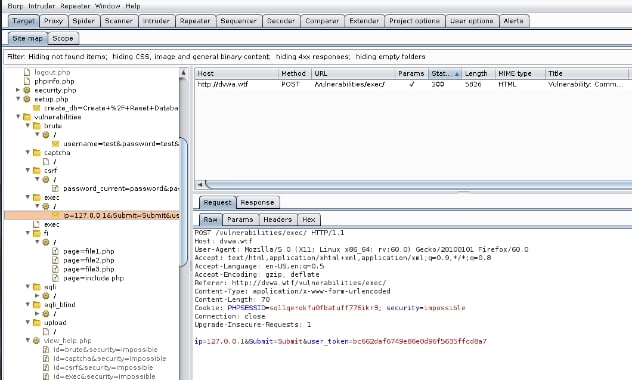Collapse the view_help.php tree node
This screenshot has height=380, width=632.
[x=27, y=340]
